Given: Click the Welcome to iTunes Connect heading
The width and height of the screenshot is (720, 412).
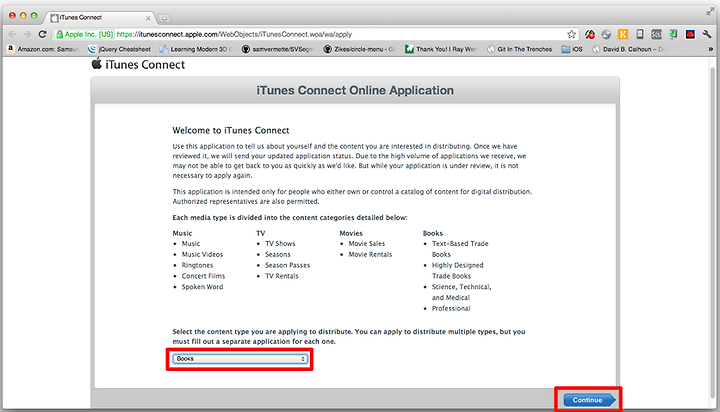Looking at the screenshot, I should coord(231,130).
